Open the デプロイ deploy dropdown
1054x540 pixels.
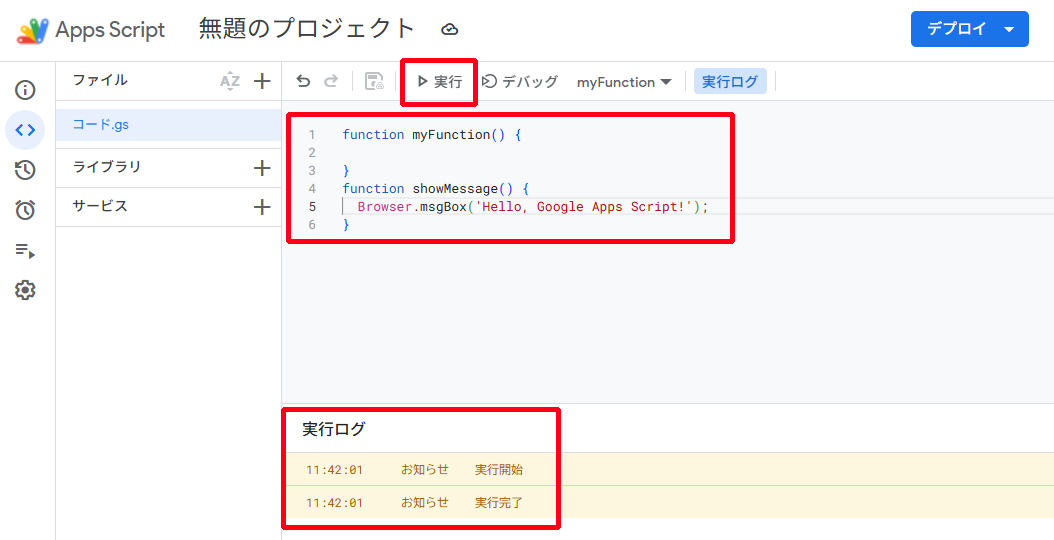[x=969, y=29]
